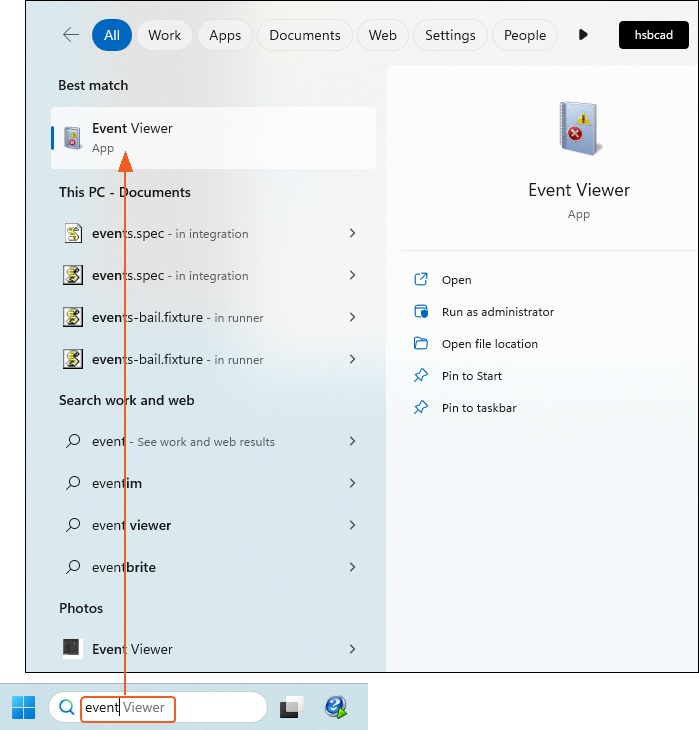699x730 pixels.
Task: Open Task View on the taskbar
Action: [291, 707]
